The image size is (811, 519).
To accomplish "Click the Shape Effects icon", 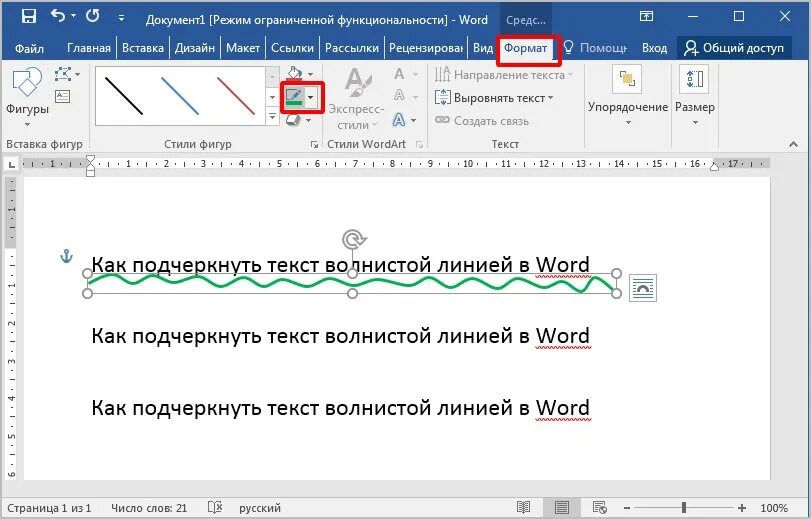I will pos(293,120).
